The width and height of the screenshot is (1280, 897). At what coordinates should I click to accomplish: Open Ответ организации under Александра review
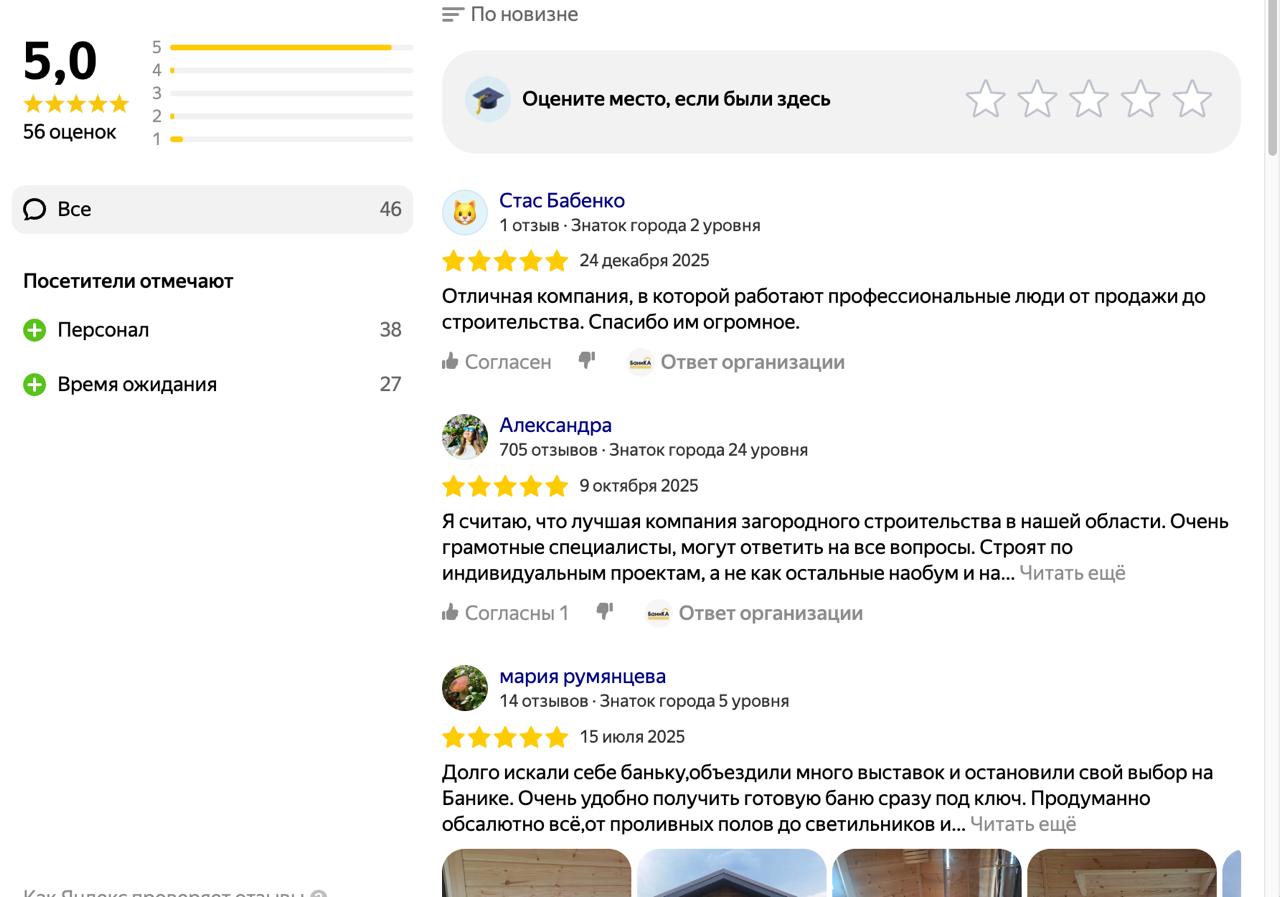(770, 613)
